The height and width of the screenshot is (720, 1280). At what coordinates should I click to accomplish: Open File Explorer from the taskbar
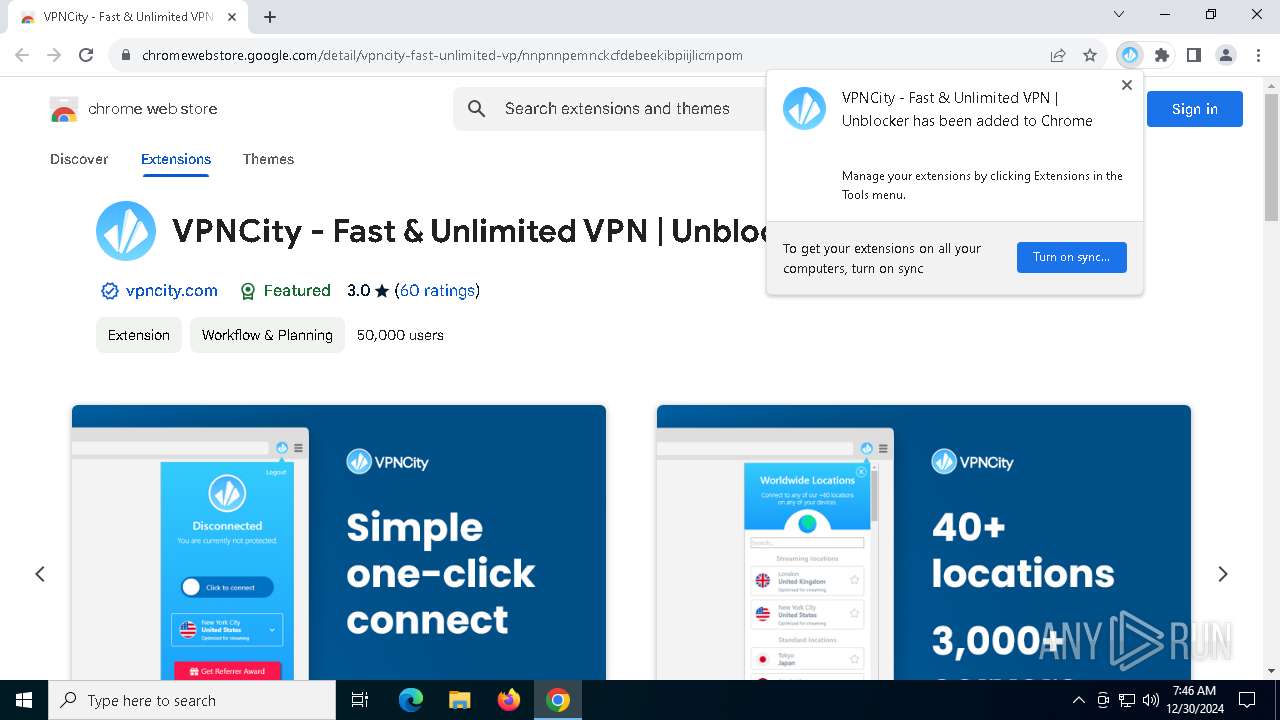[x=460, y=700]
